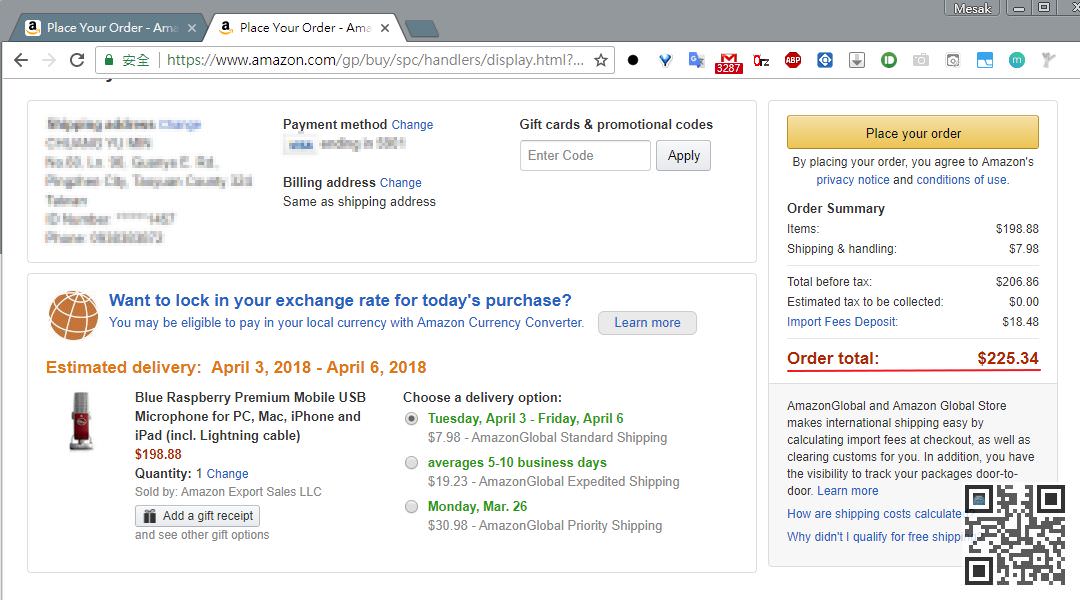The width and height of the screenshot is (1080, 600).
Task: Bookmark this page with the star icon
Action: point(601,60)
